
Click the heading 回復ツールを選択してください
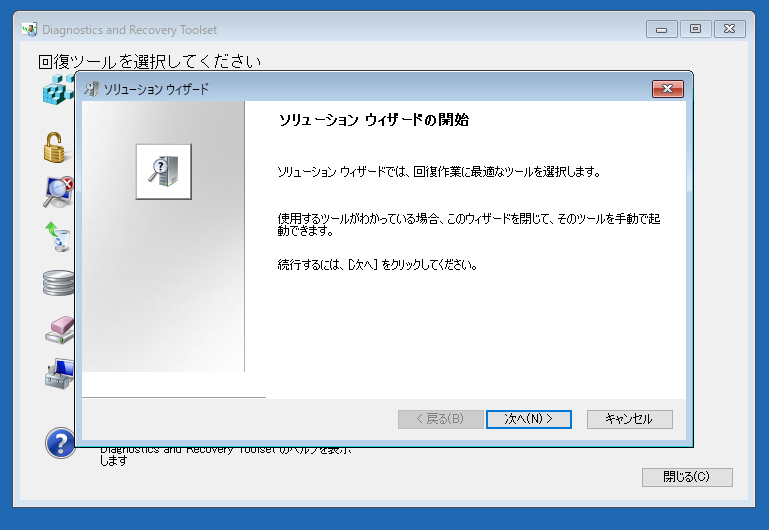tap(150, 62)
